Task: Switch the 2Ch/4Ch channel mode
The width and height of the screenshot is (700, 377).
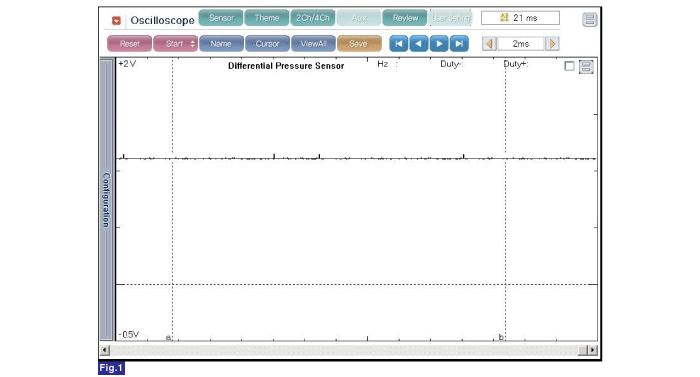Action: 312,18
